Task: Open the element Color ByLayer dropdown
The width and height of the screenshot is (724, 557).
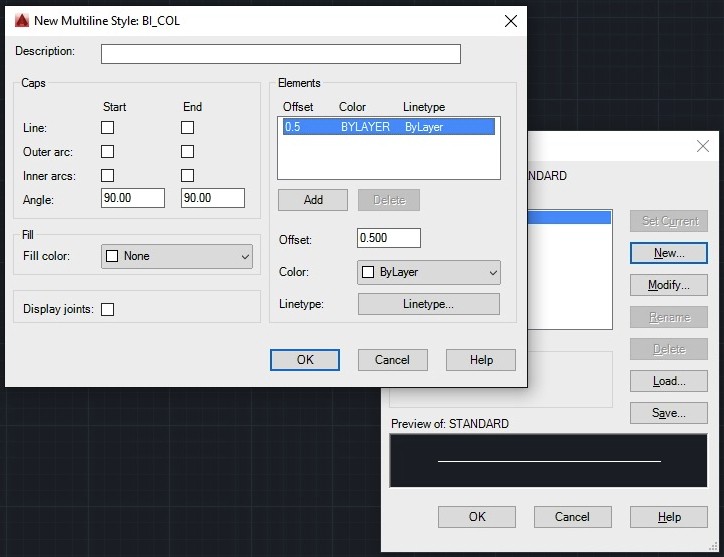Action: (x=428, y=272)
